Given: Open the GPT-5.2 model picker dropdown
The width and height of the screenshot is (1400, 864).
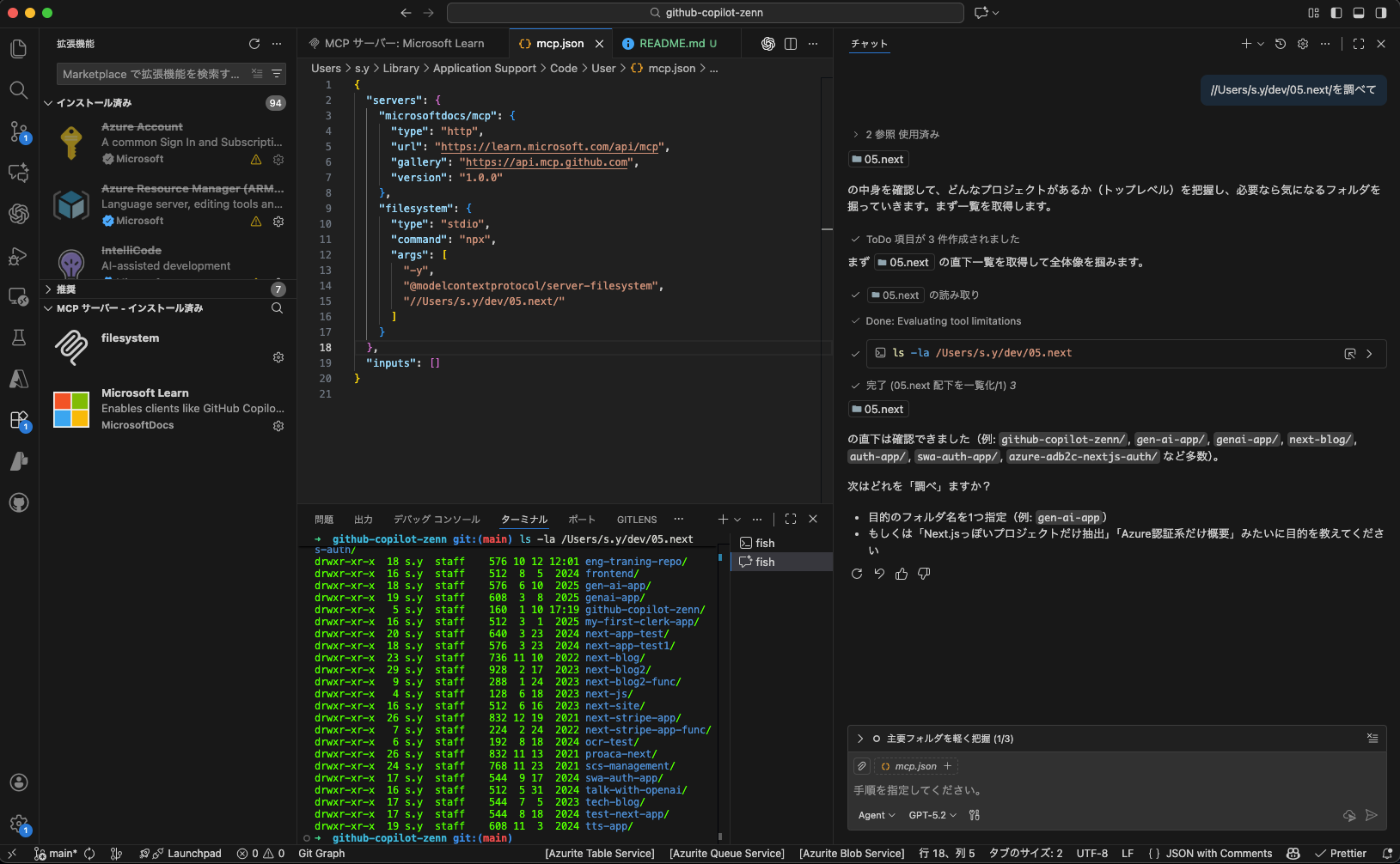Looking at the screenshot, I should point(932,815).
